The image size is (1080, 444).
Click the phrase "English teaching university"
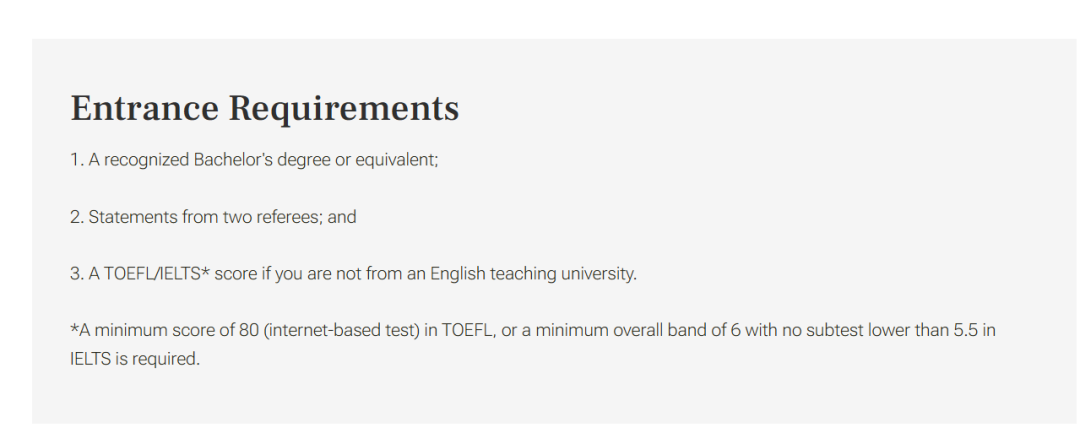[532, 273]
